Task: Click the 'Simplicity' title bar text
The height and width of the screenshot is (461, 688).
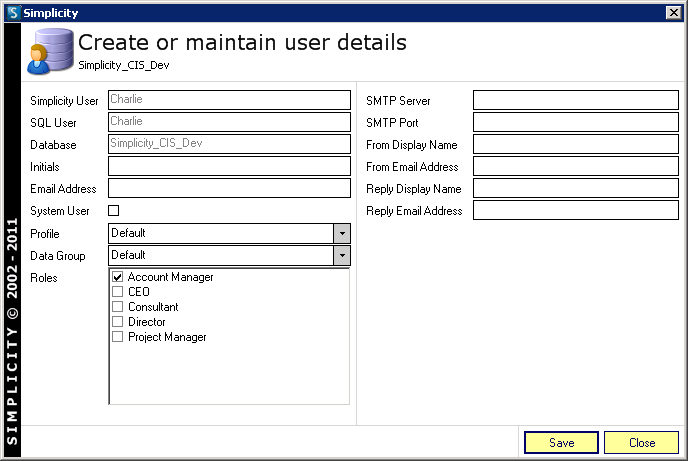Action: click(50, 13)
